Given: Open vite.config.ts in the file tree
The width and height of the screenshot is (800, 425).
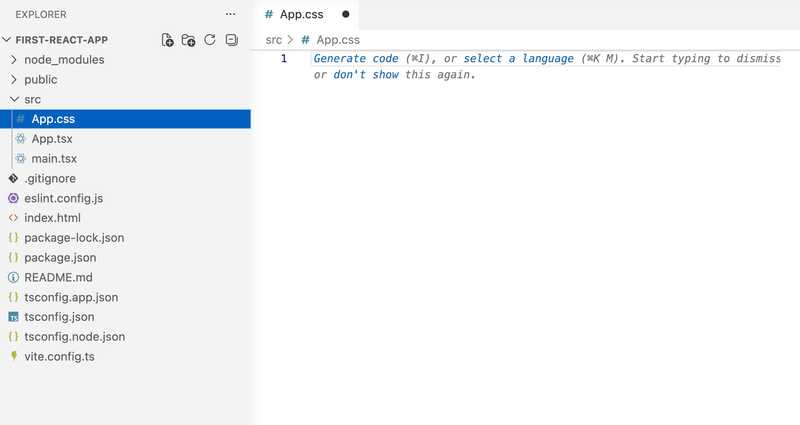Looking at the screenshot, I should (x=59, y=356).
